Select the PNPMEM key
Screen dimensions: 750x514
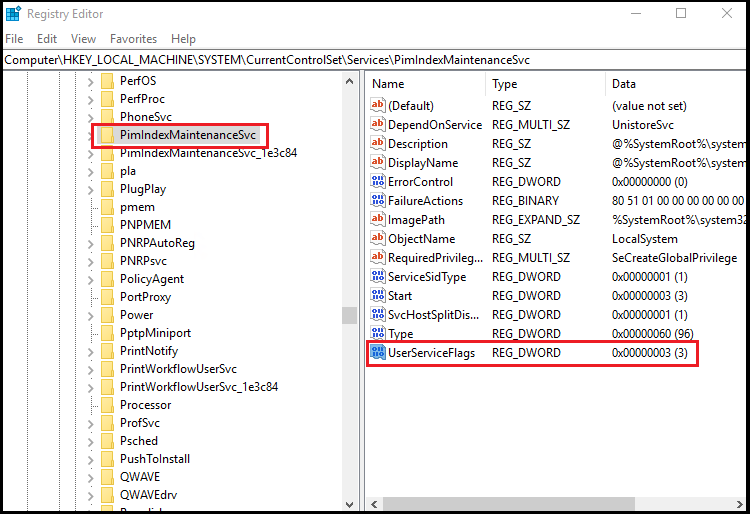point(145,225)
